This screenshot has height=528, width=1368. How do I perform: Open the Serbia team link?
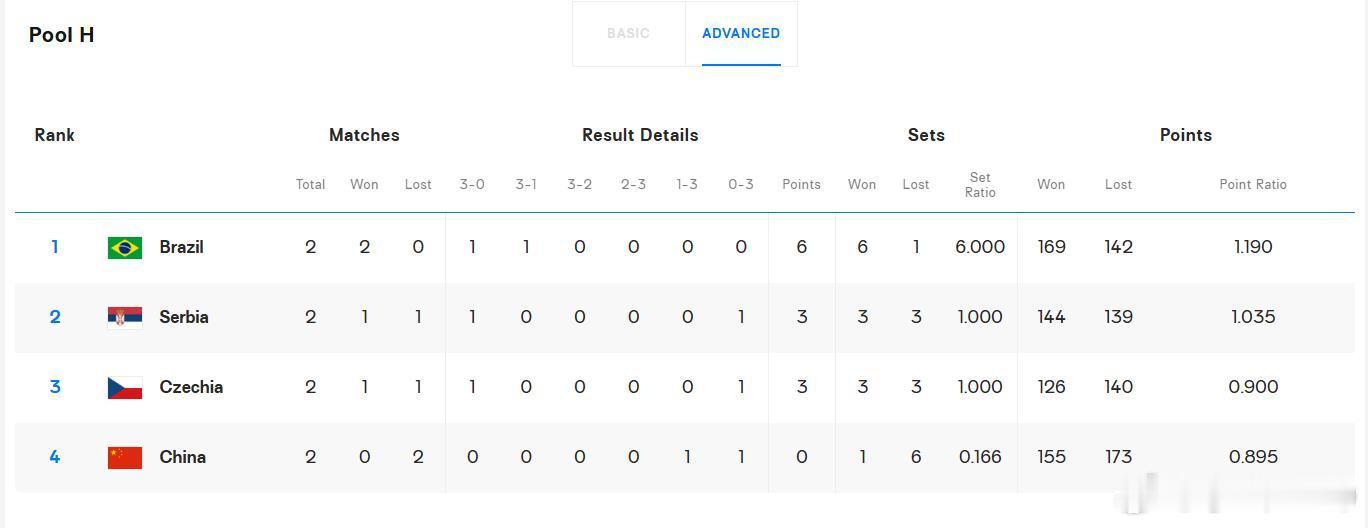[x=184, y=317]
